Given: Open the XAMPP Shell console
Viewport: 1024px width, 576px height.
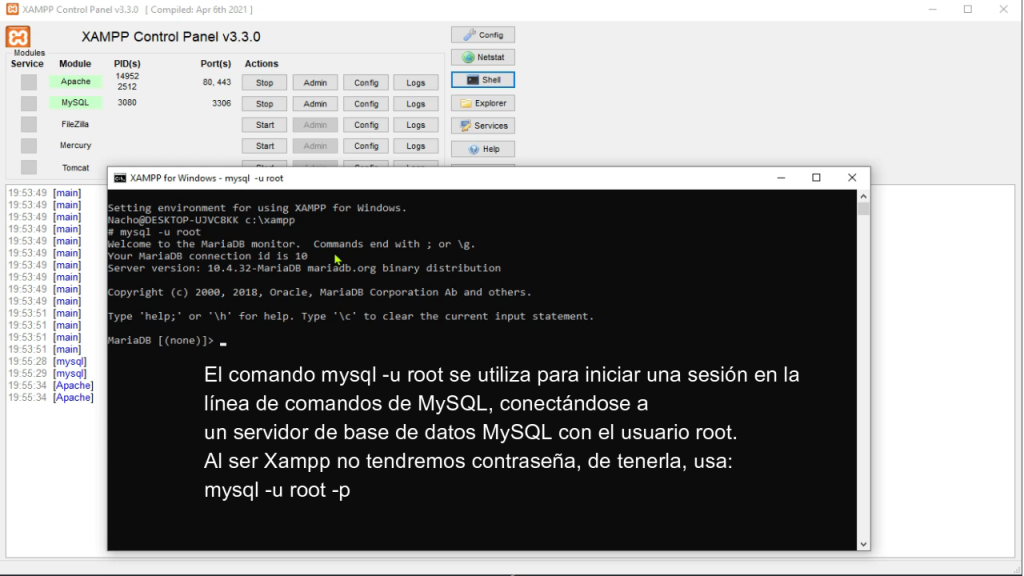Looking at the screenshot, I should (483, 79).
